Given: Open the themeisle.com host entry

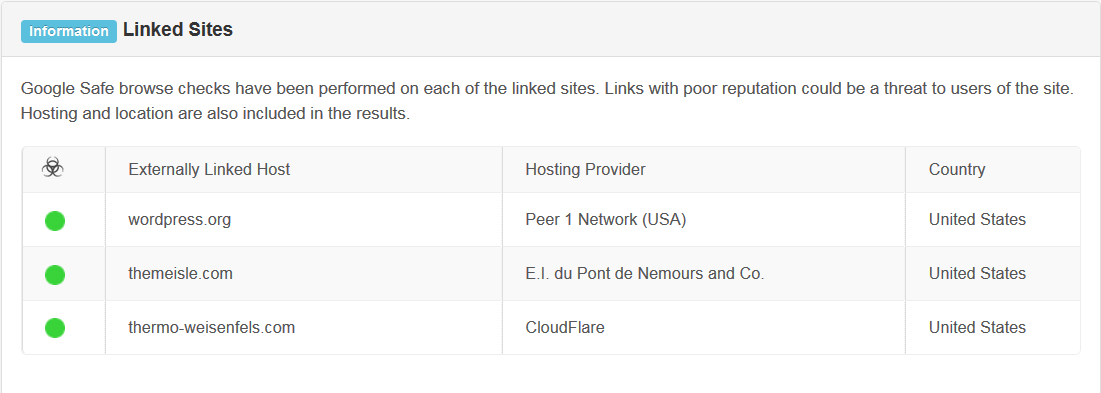Looking at the screenshot, I should [180, 274].
